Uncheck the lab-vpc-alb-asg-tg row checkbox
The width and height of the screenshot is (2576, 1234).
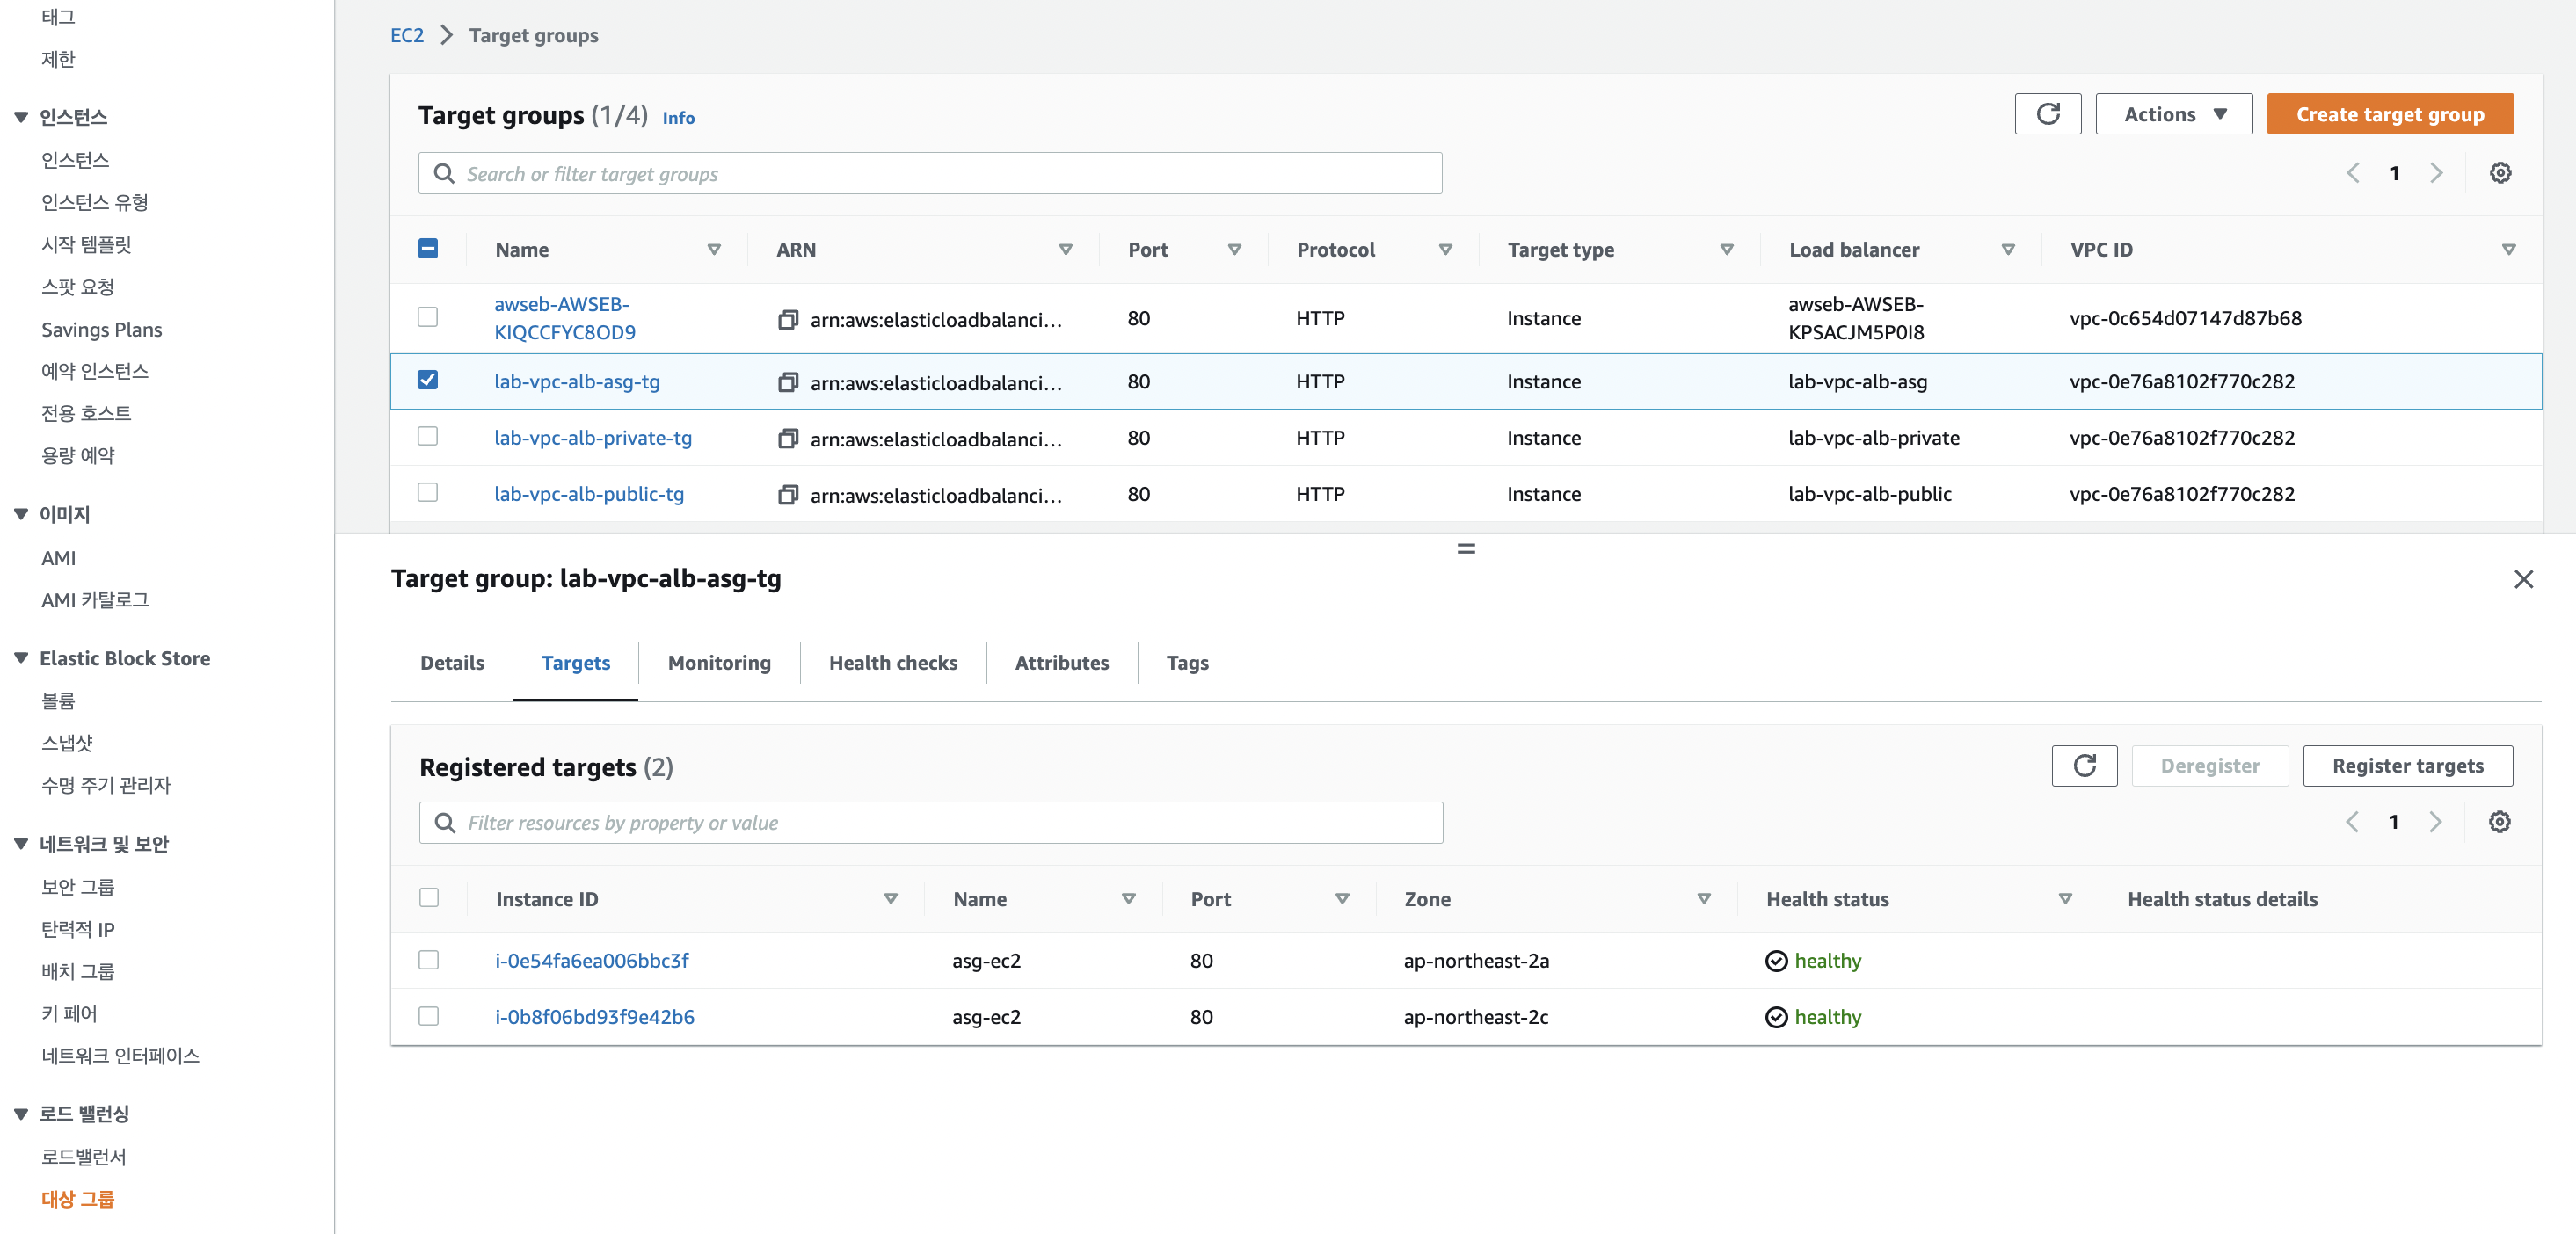[x=428, y=380]
